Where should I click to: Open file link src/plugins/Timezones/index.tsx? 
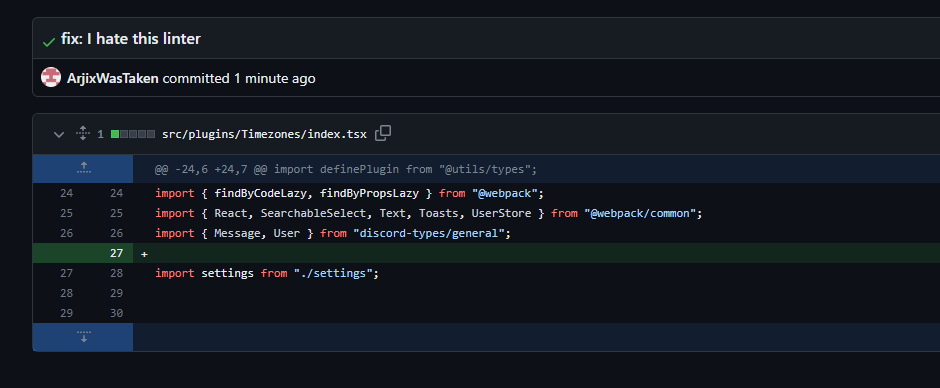264,134
